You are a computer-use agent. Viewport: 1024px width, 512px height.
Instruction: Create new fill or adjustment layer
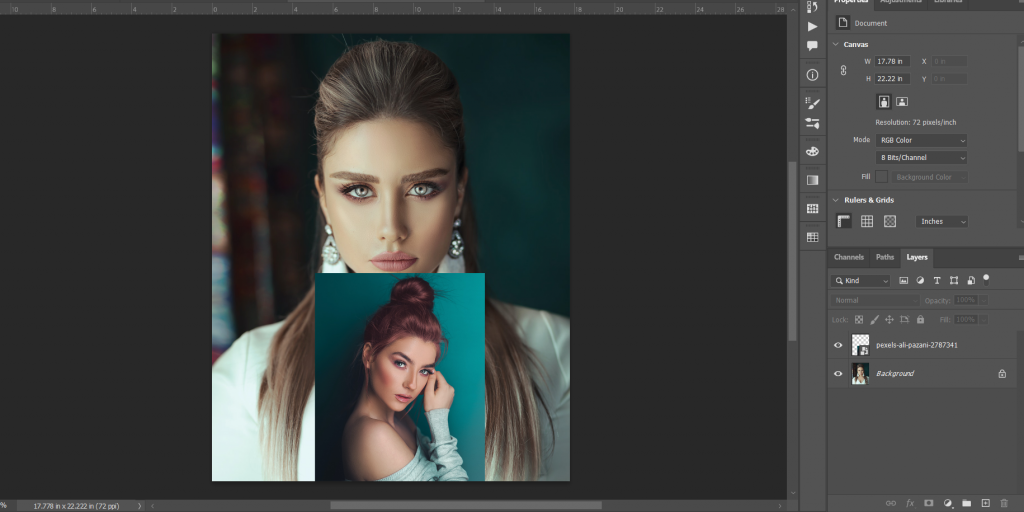(x=948, y=504)
